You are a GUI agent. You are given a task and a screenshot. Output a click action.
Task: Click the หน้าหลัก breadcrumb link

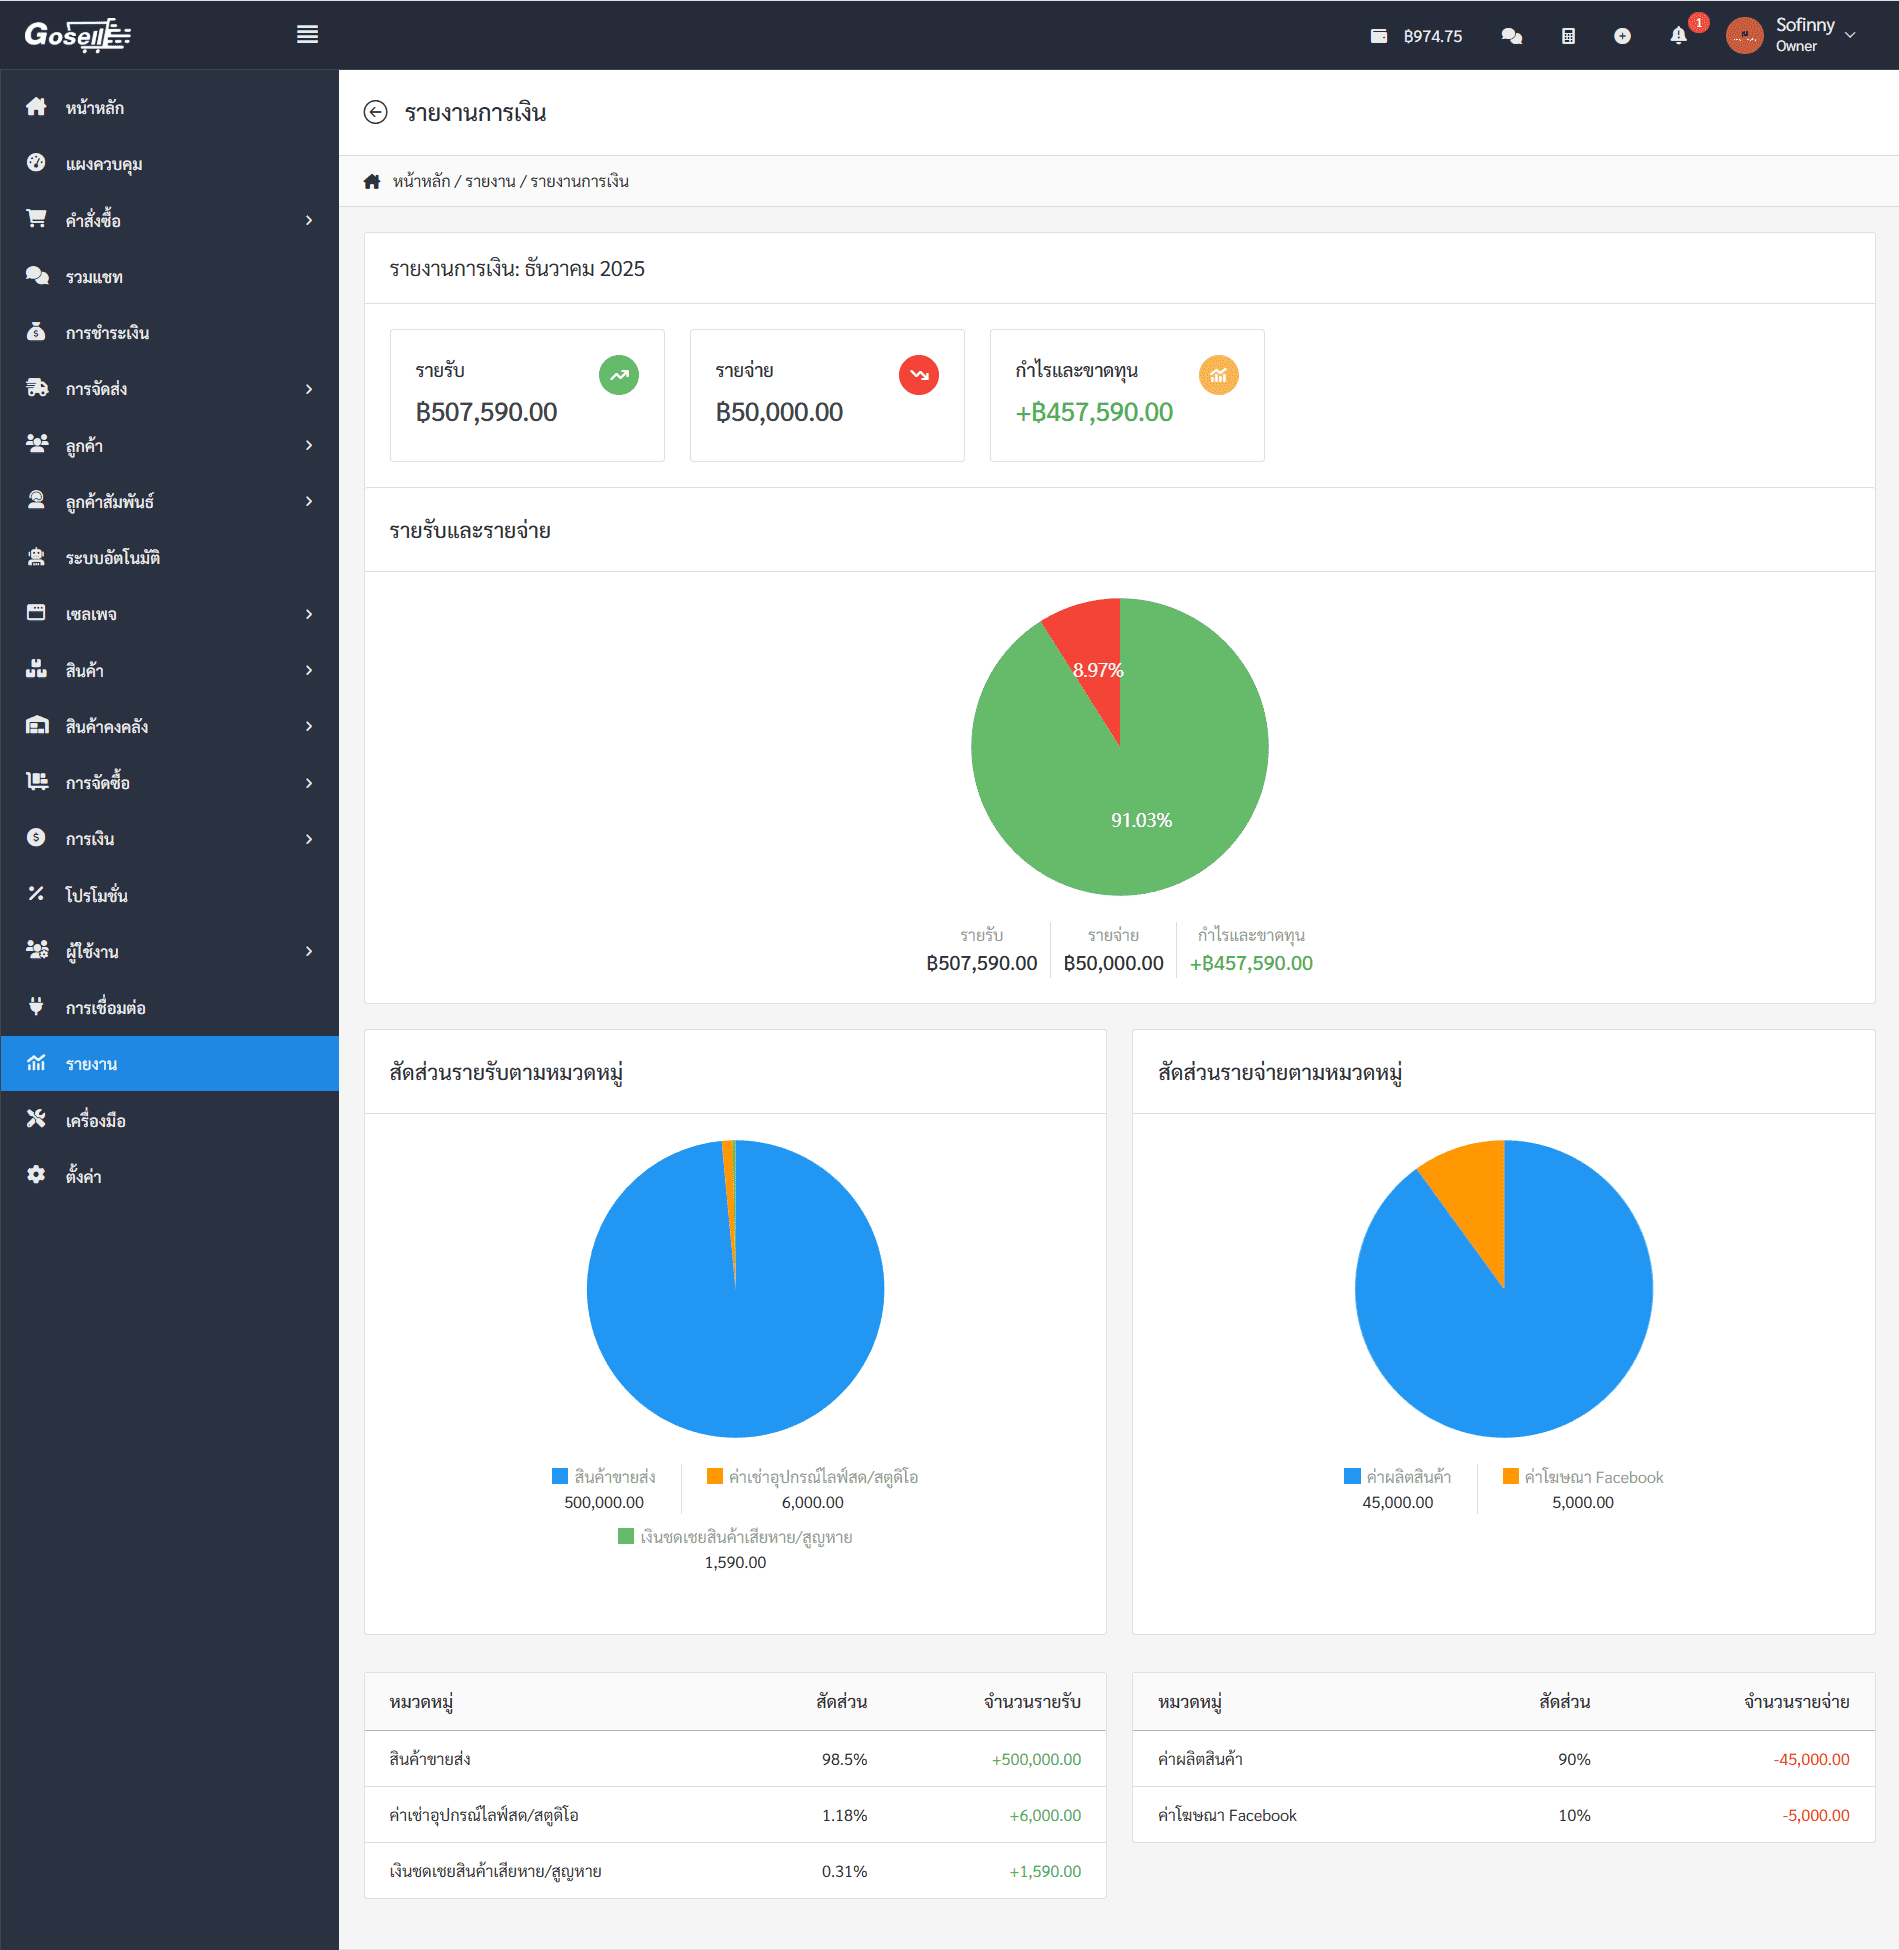(x=421, y=181)
